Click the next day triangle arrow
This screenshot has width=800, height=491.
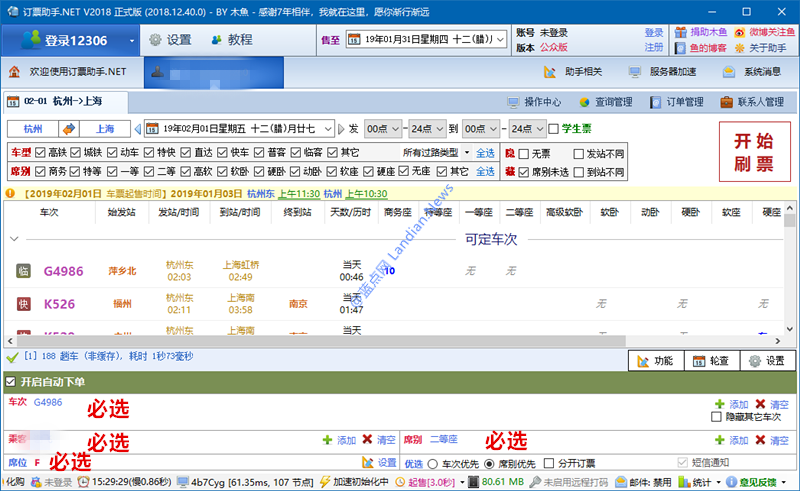pos(341,129)
